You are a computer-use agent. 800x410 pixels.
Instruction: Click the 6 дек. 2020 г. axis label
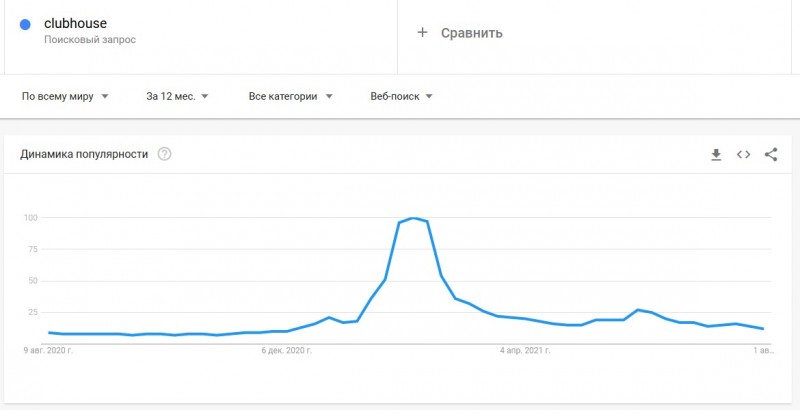(287, 351)
